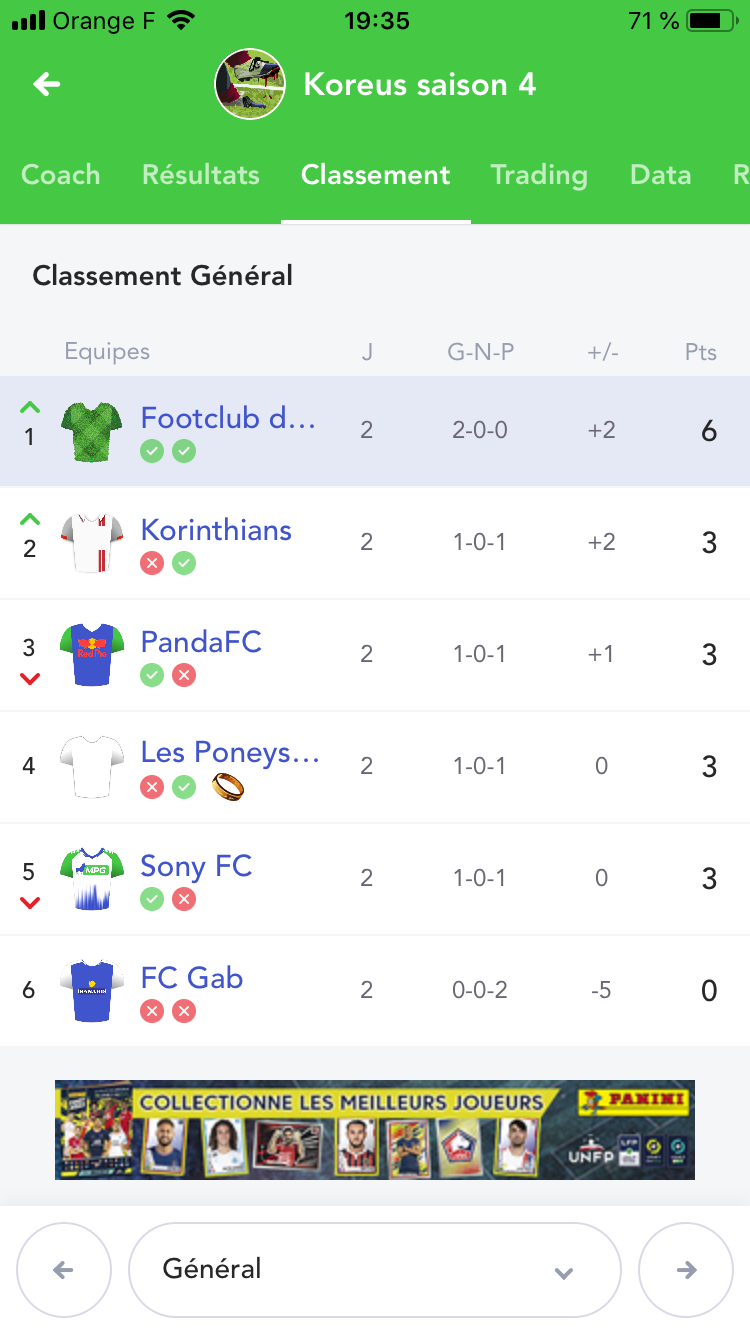This screenshot has height=1334, width=750.
Task: Open the Korinthians team link
Action: pos(216,530)
